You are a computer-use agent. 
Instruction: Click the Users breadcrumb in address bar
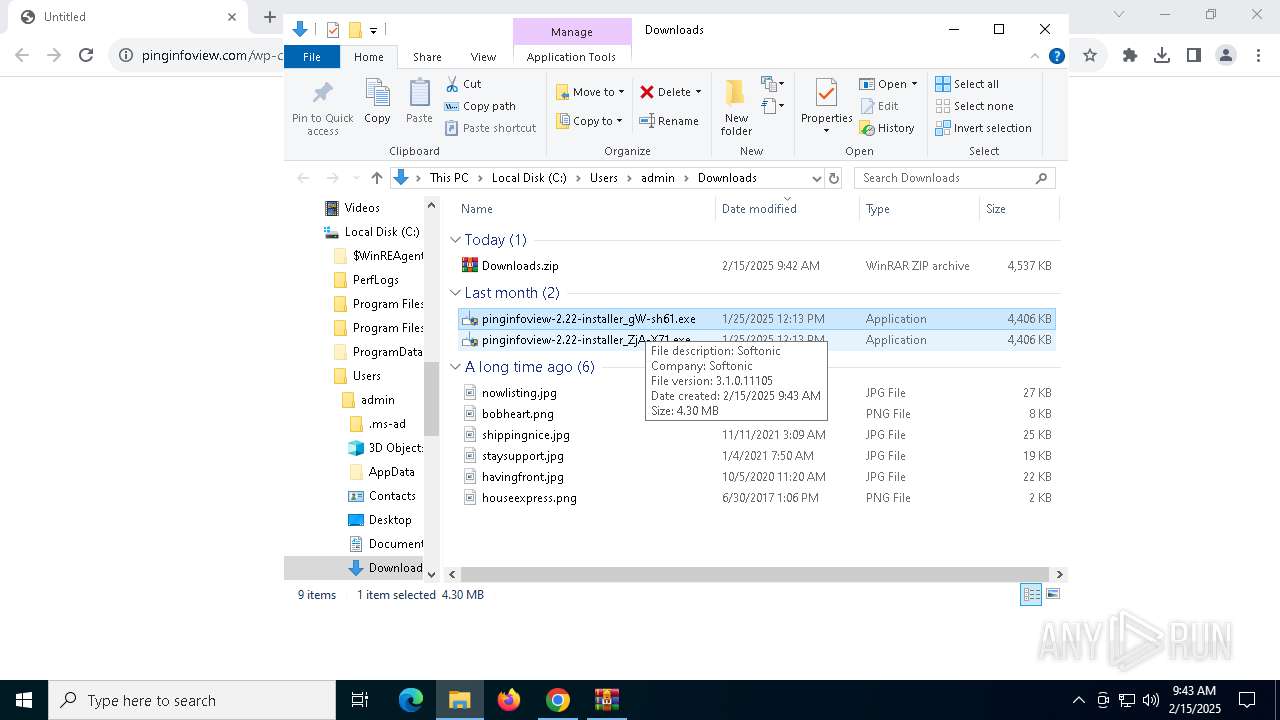pos(604,178)
